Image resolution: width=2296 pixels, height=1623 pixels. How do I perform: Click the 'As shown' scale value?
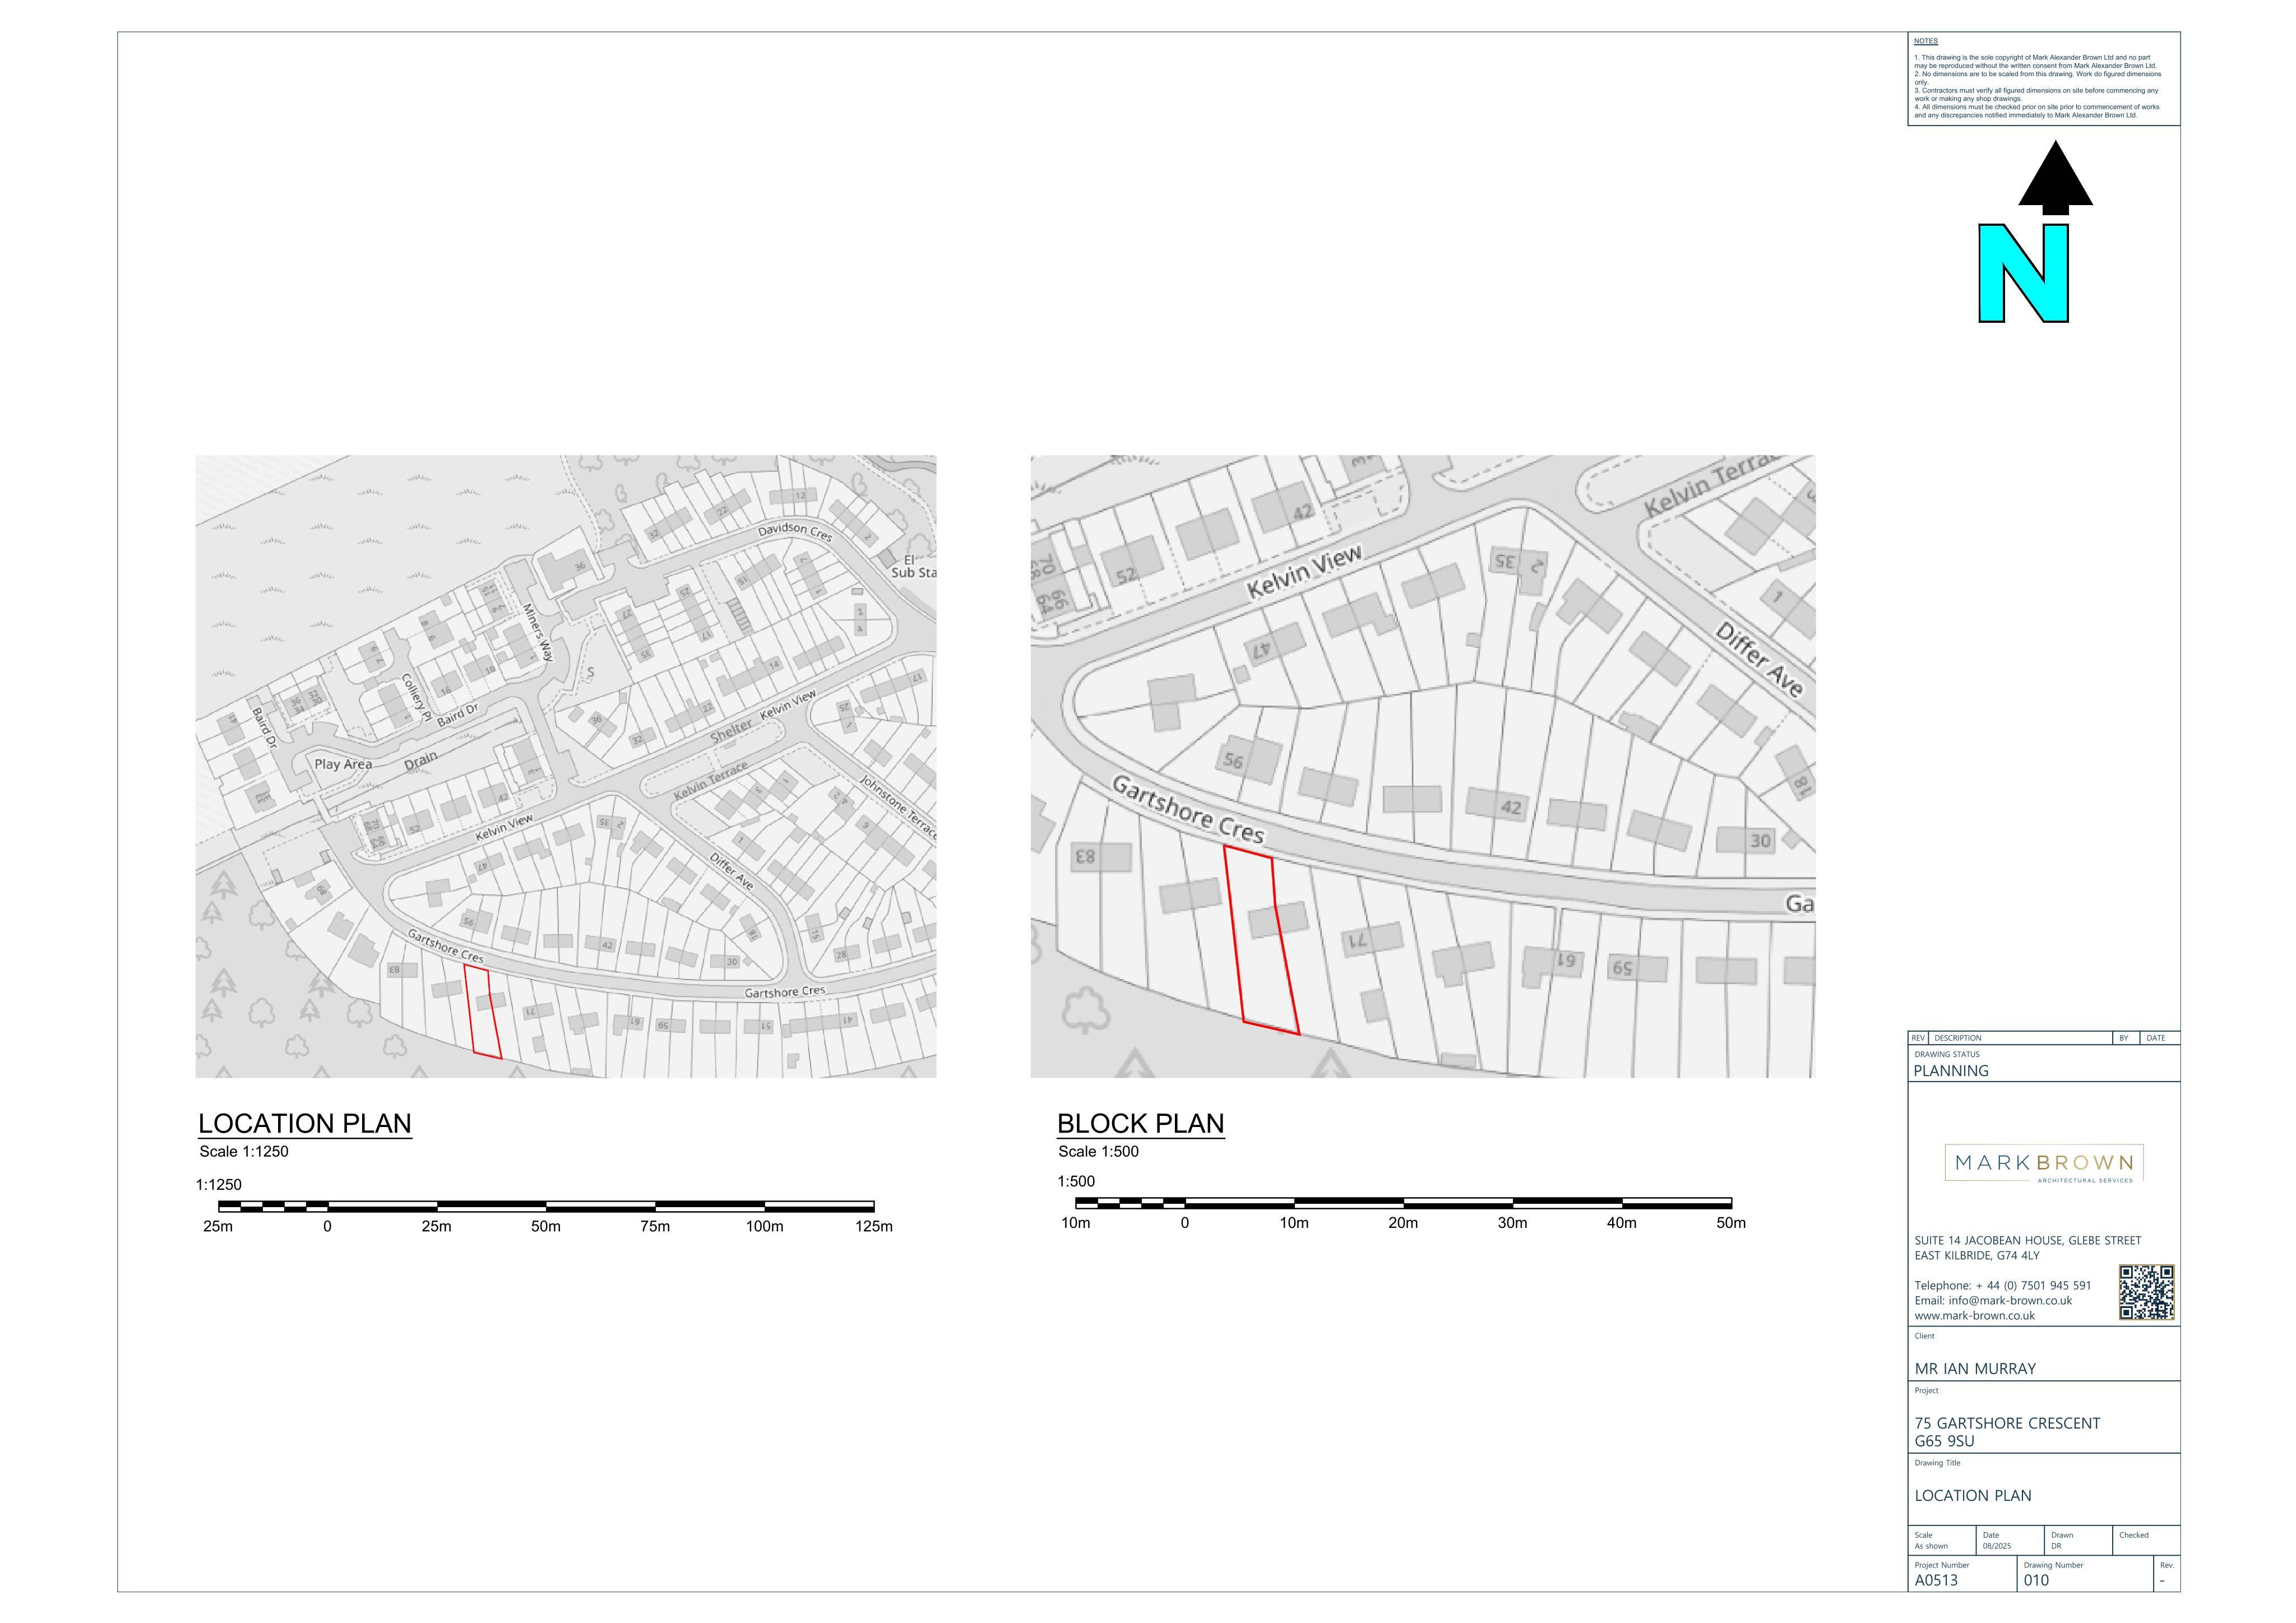1931,1546
